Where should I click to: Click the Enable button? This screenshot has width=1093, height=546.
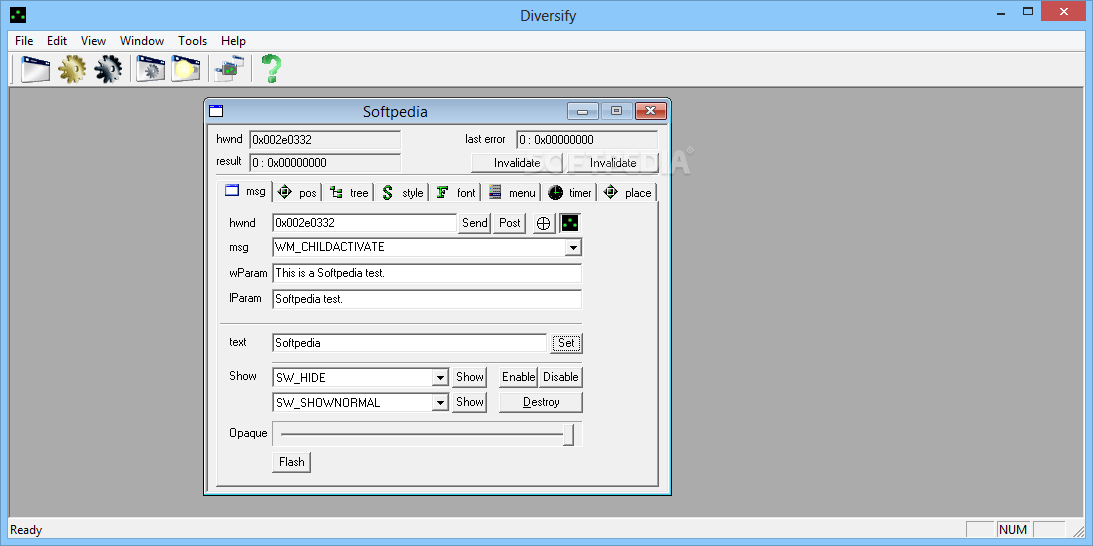(x=519, y=377)
